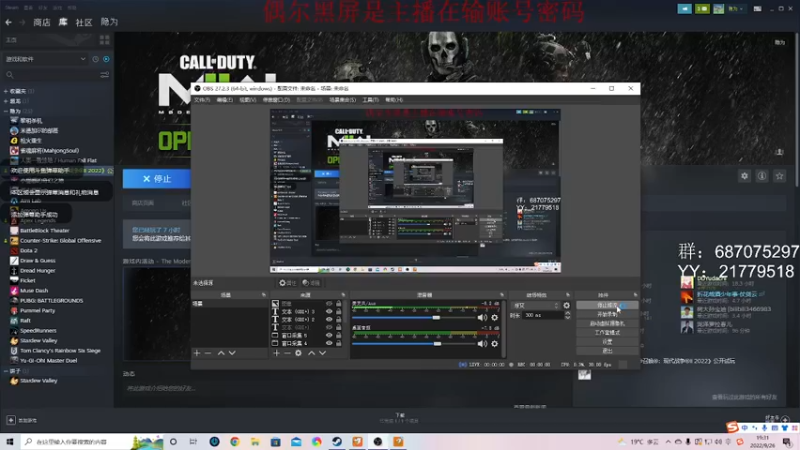Click the stop streaming button in OBS controls
Viewport: 800px width, 450px height.
607,305
